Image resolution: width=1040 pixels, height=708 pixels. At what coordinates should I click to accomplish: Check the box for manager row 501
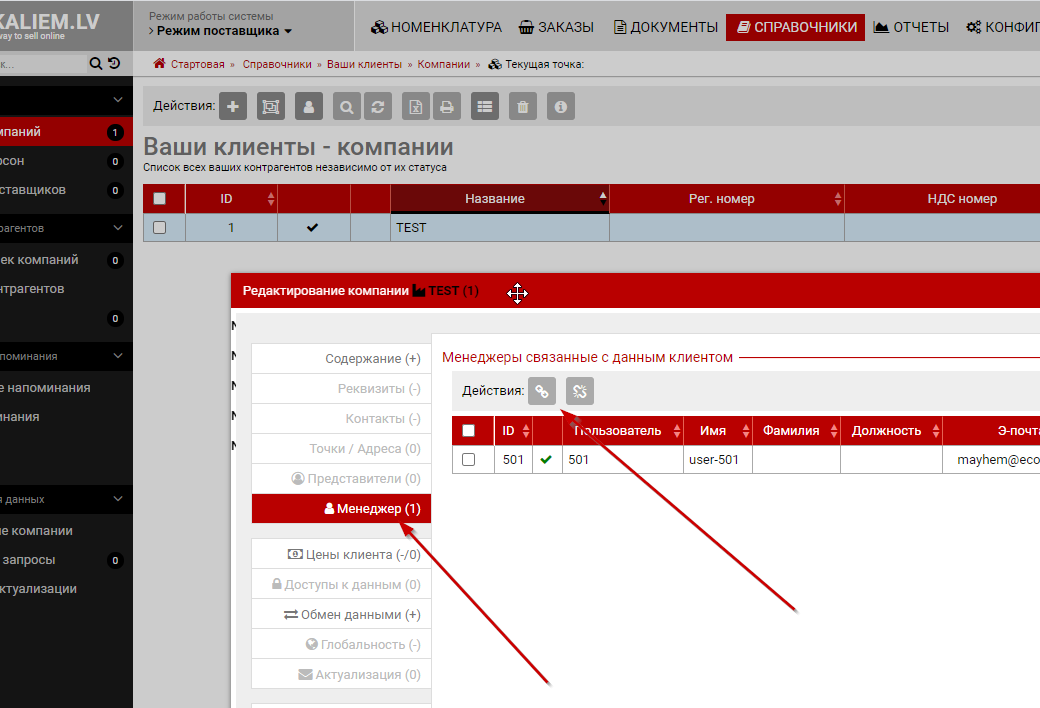coord(468,460)
